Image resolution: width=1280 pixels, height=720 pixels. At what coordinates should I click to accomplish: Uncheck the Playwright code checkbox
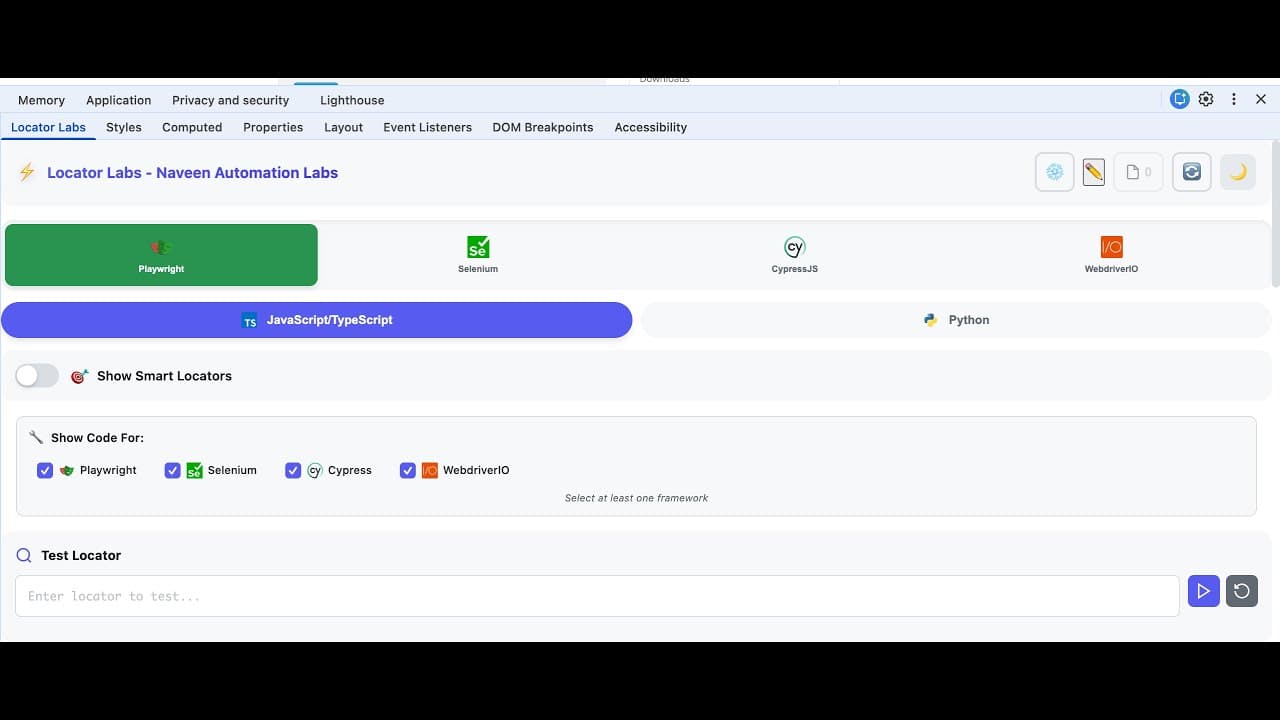coord(45,470)
